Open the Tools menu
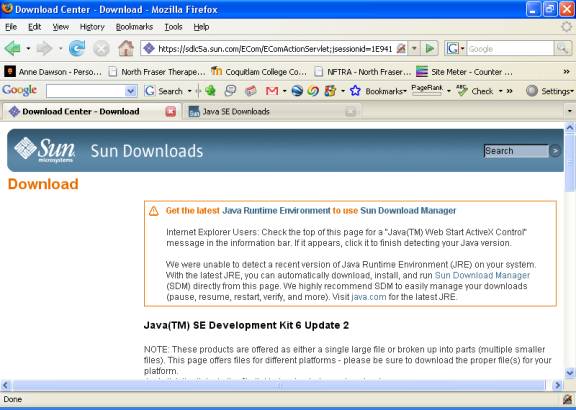Viewport: 576px width, 410px height. click(173, 27)
